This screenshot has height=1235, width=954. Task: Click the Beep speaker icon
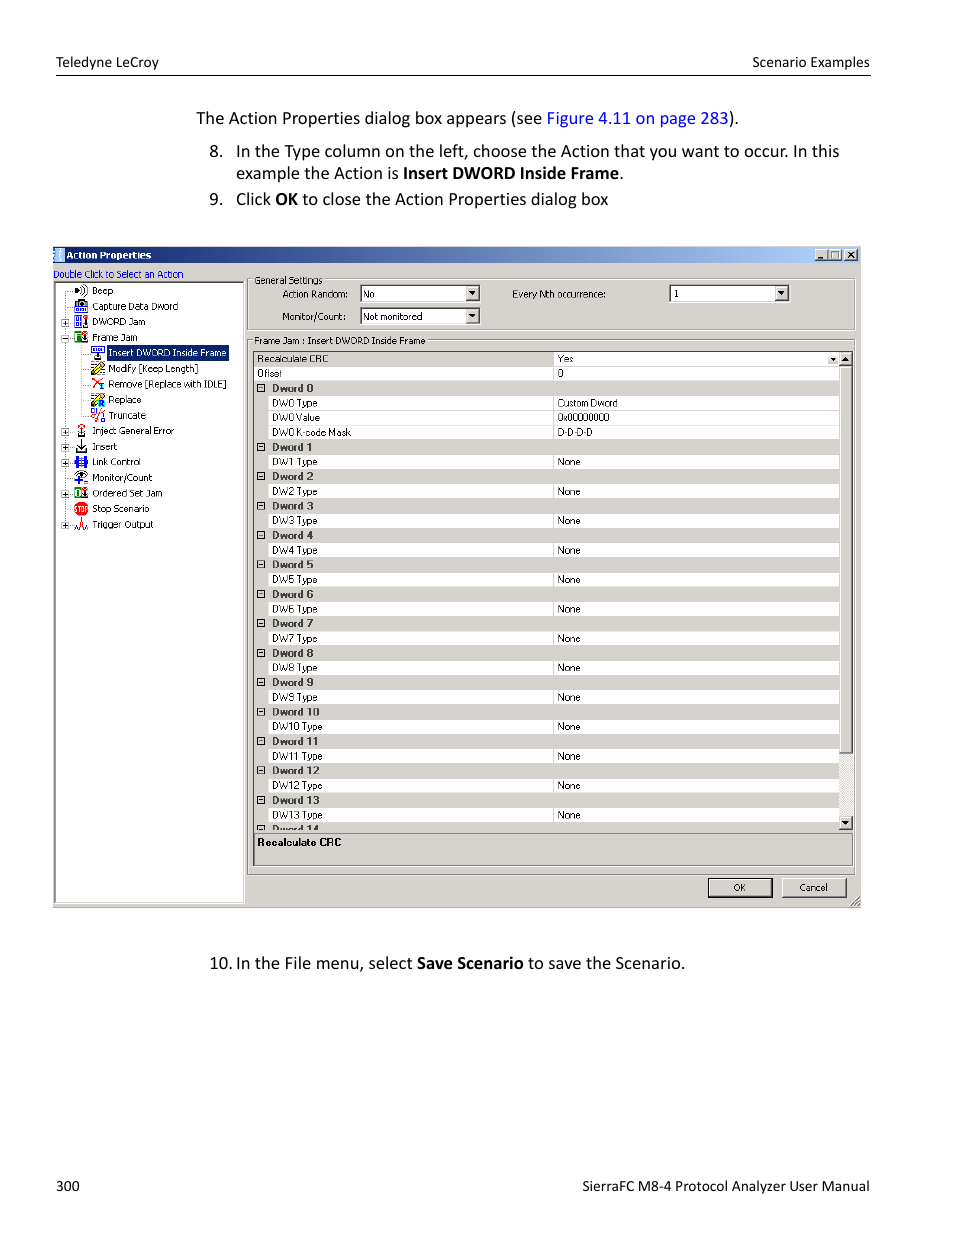81,291
